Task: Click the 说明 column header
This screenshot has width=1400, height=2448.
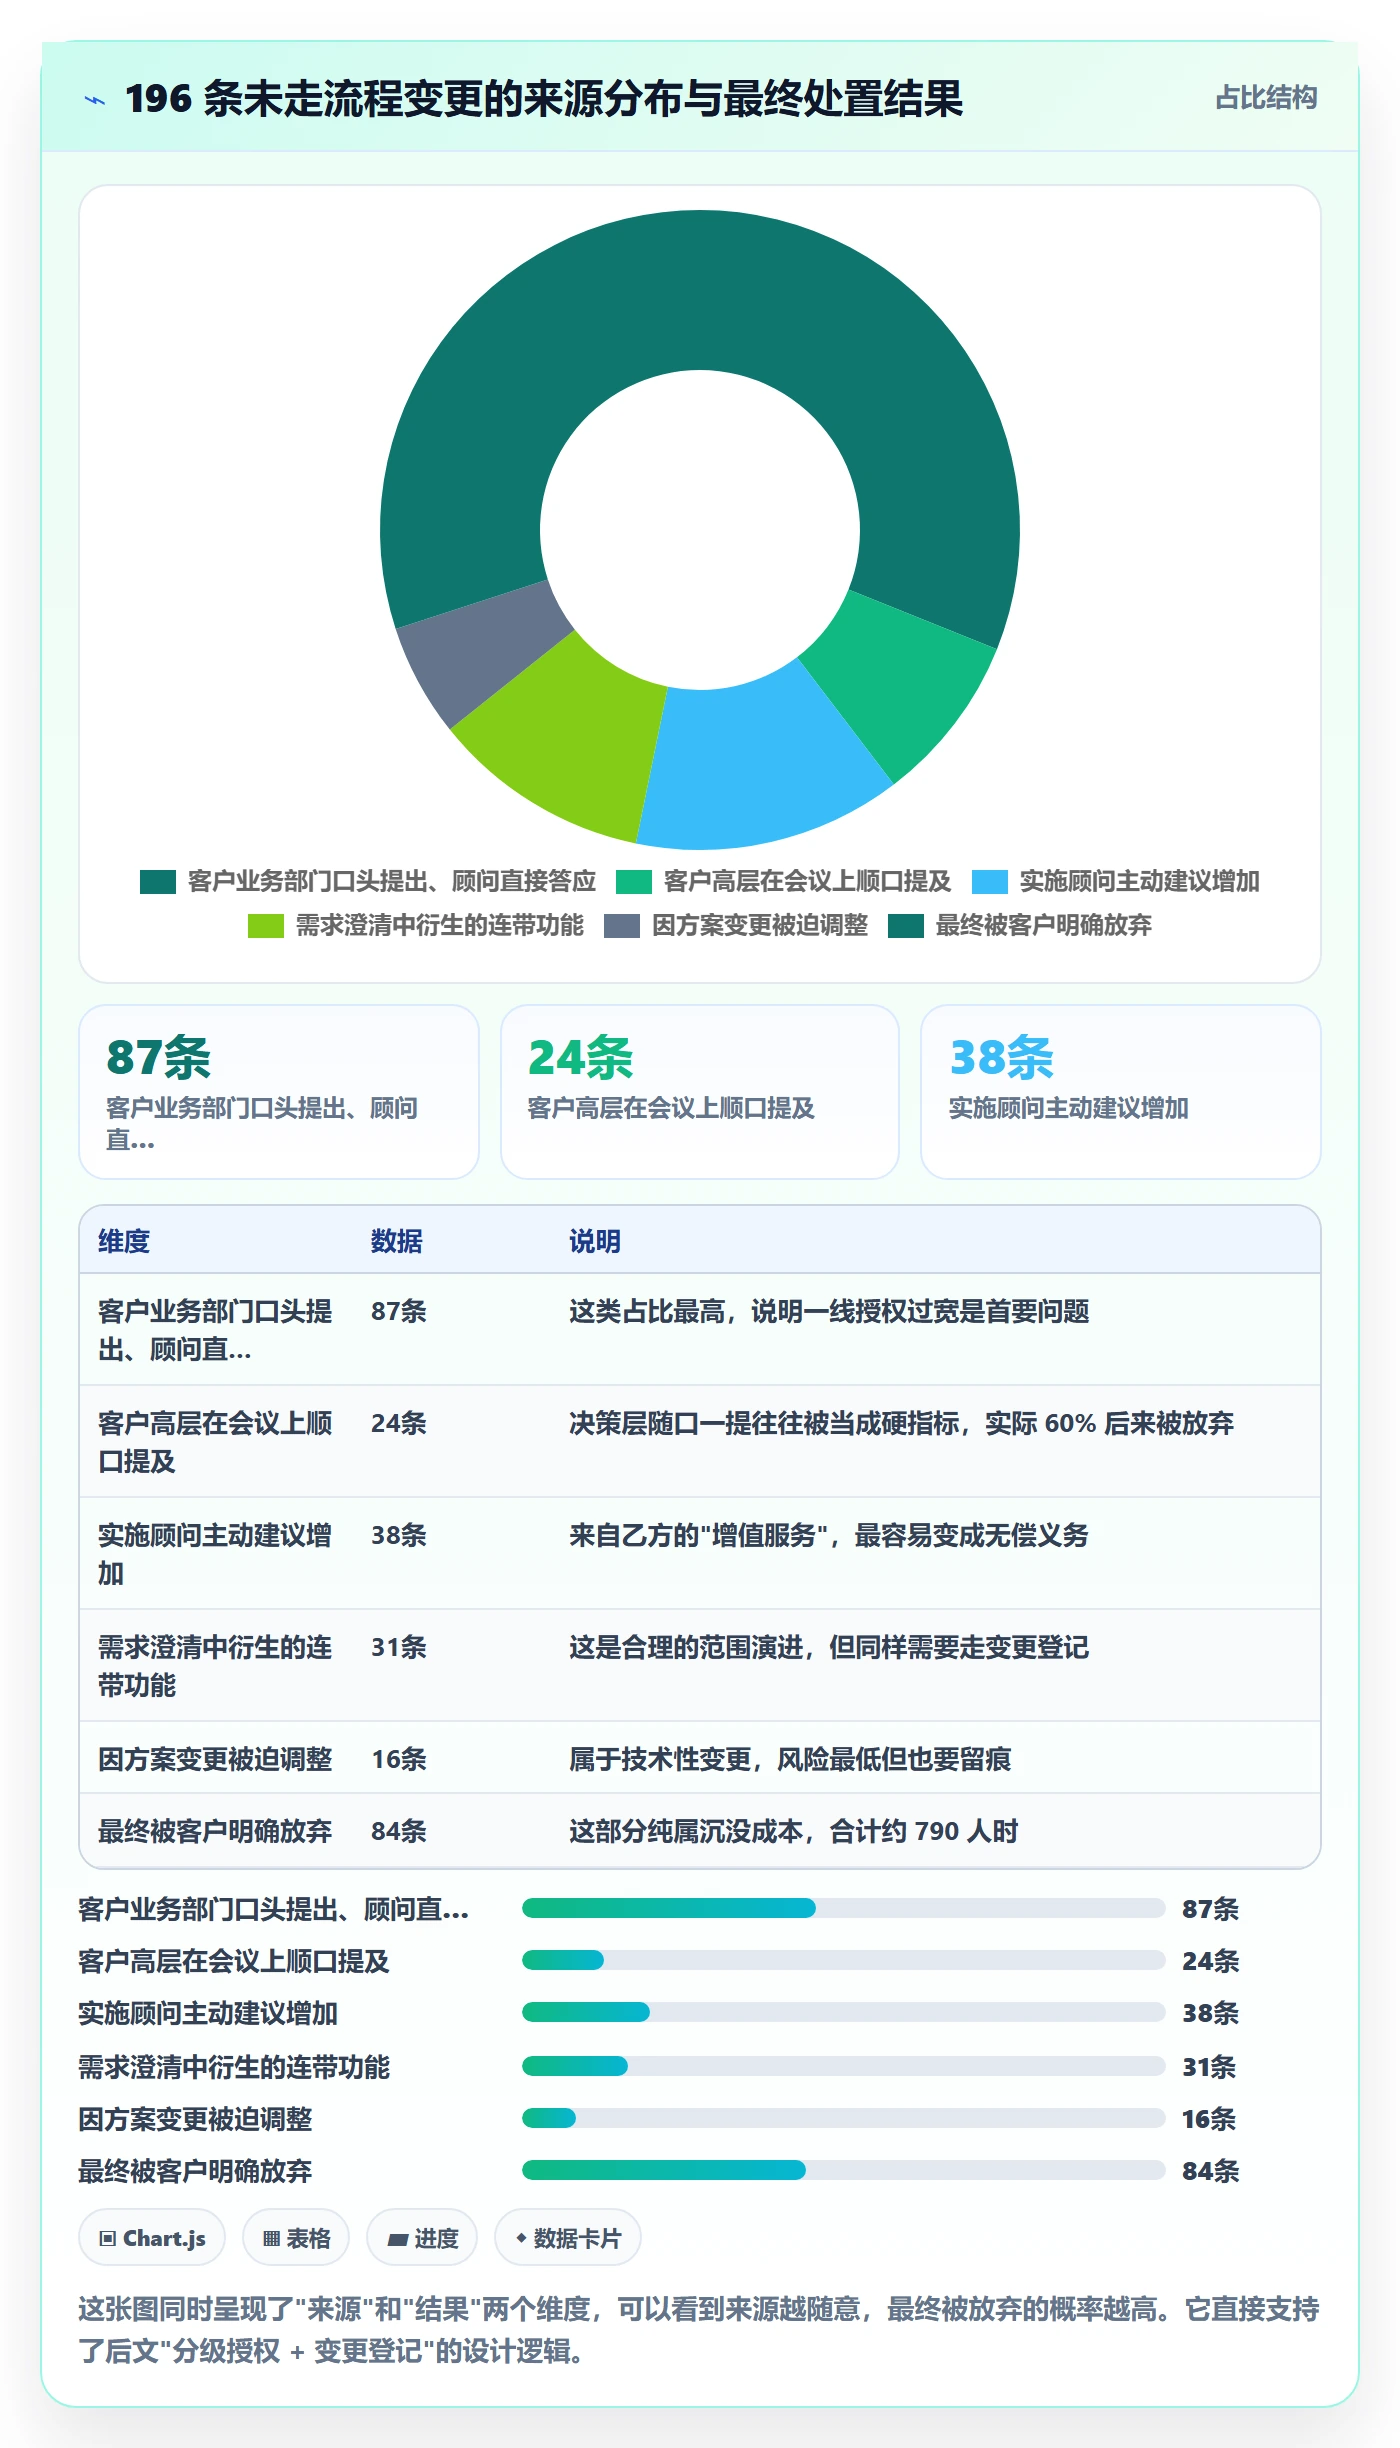Action: [595, 1241]
